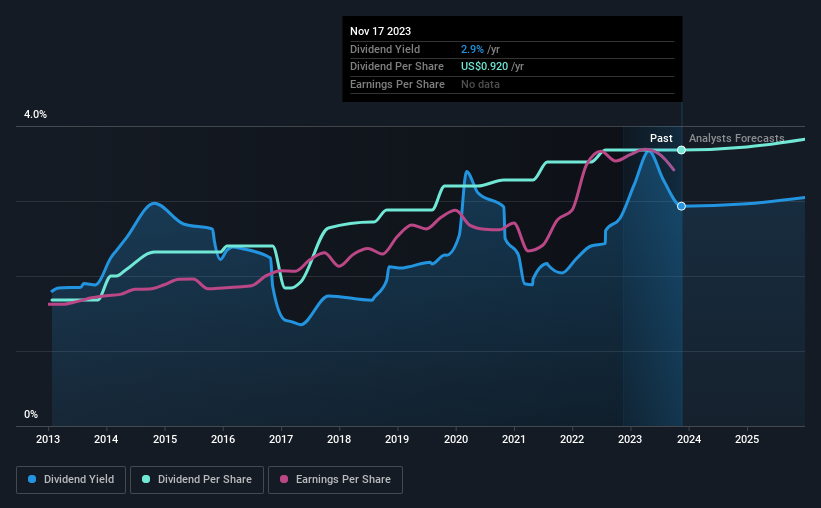Click the 2019 x-axis label
Screen dimensions: 821x508
(x=397, y=439)
